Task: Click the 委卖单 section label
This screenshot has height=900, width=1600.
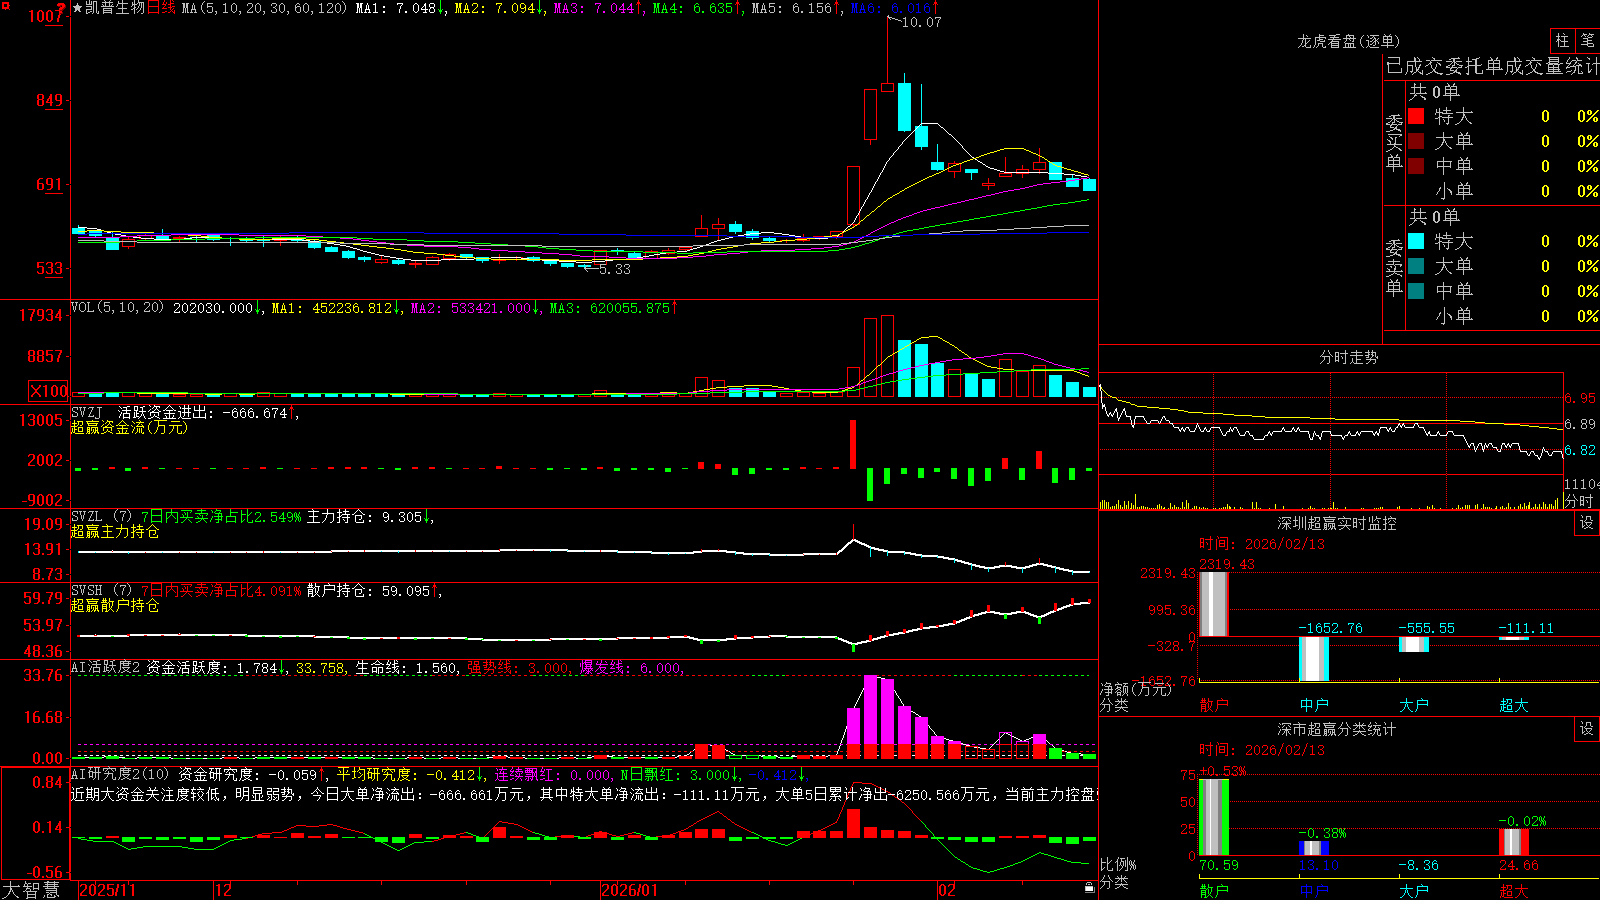Action: 1394,266
